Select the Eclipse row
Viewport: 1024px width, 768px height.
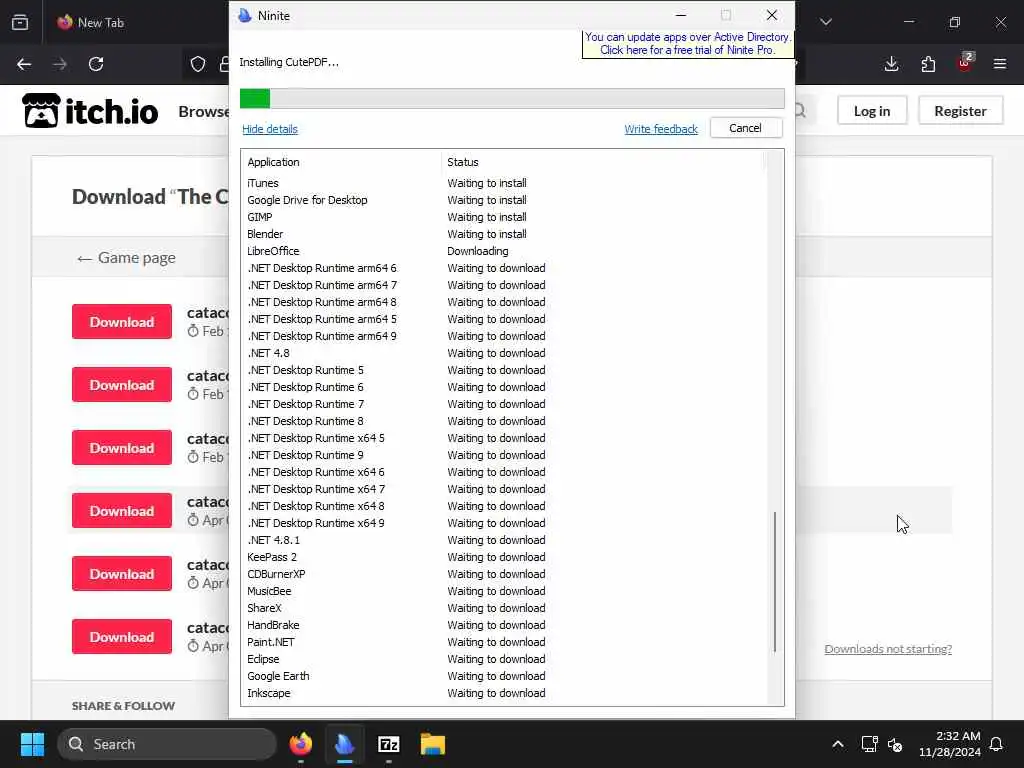504,659
